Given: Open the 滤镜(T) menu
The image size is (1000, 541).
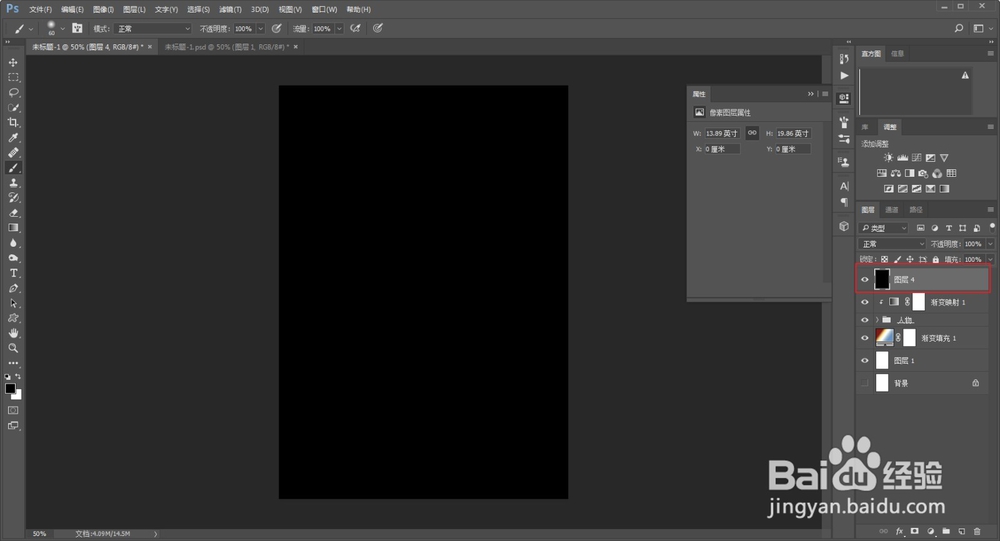Looking at the screenshot, I should 230,10.
